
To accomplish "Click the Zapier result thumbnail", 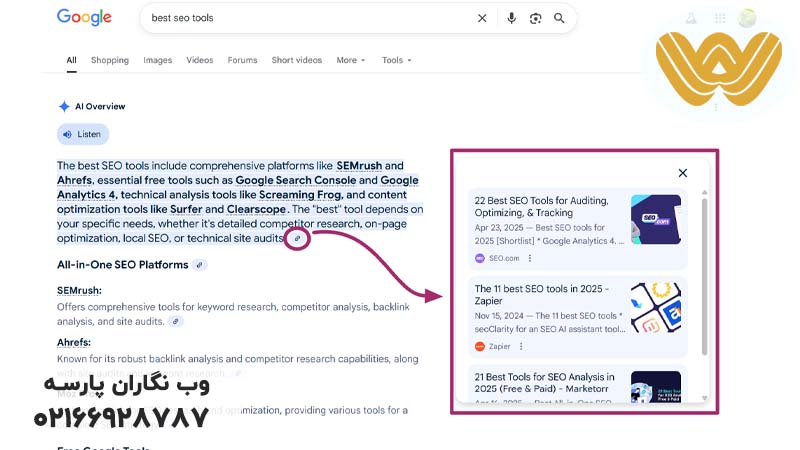I will click(x=656, y=308).
